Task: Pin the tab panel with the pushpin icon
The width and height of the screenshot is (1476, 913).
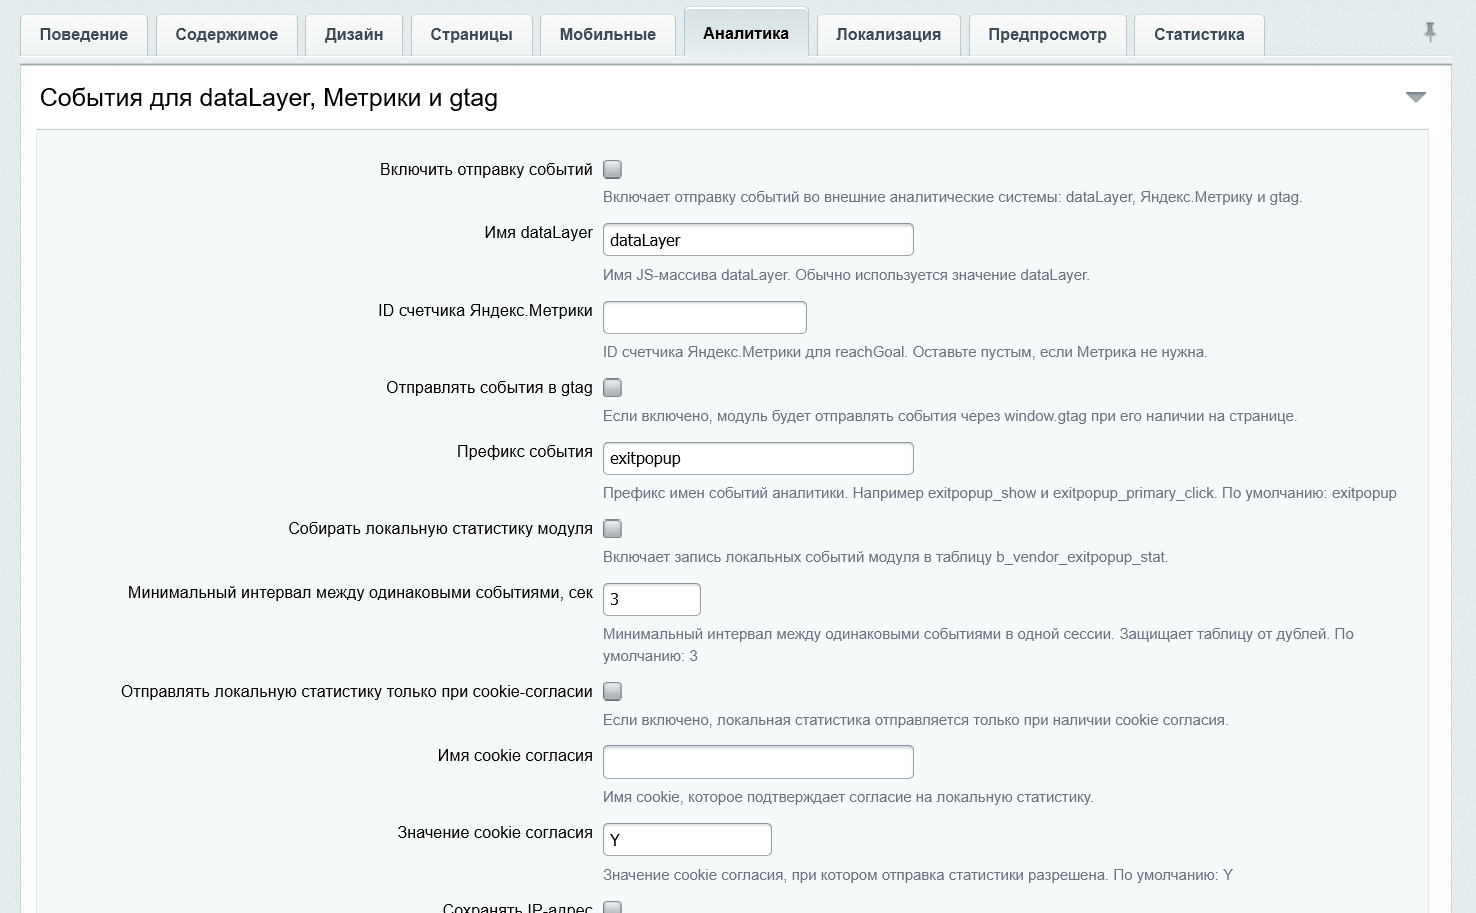Action: pyautogui.click(x=1430, y=32)
